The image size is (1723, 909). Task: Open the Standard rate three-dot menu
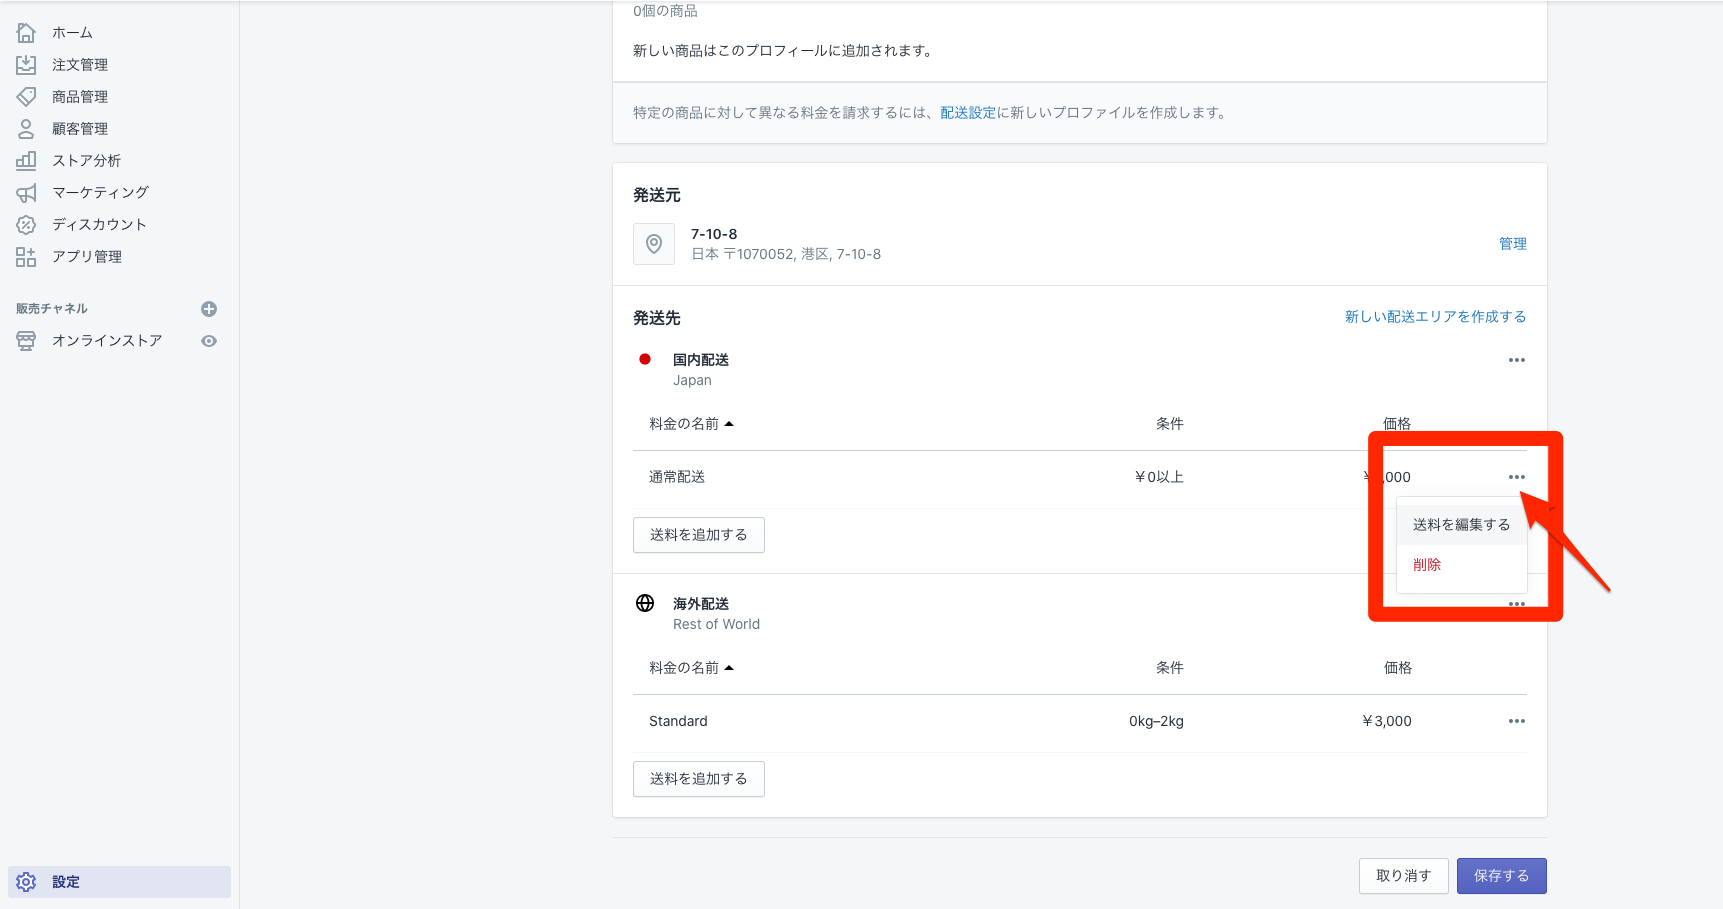point(1516,721)
